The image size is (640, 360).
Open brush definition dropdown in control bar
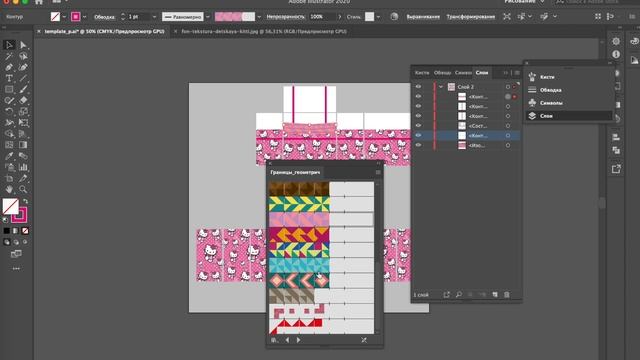click(259, 17)
